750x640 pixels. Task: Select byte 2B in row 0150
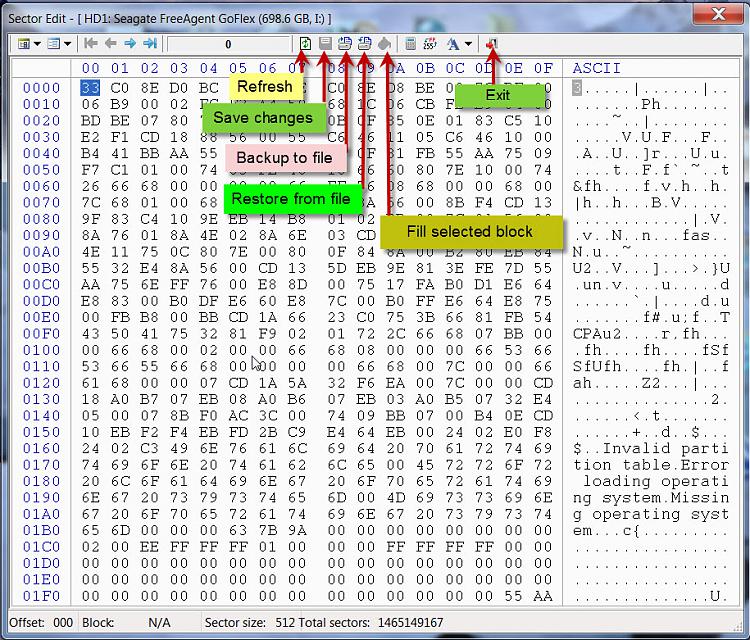click(267, 432)
